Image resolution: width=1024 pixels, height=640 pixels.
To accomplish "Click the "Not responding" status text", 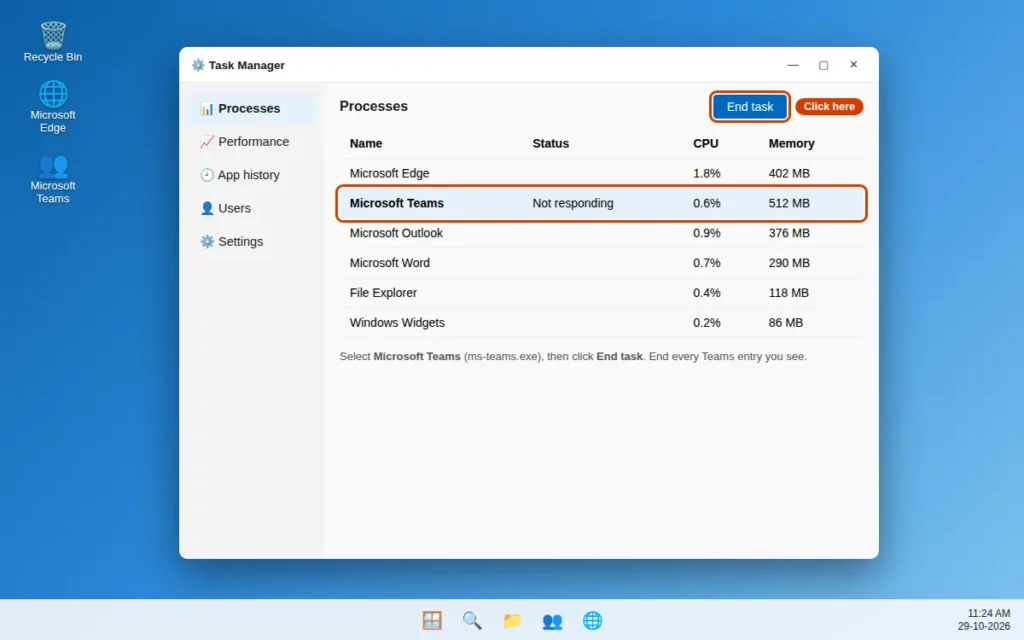I will tap(573, 203).
